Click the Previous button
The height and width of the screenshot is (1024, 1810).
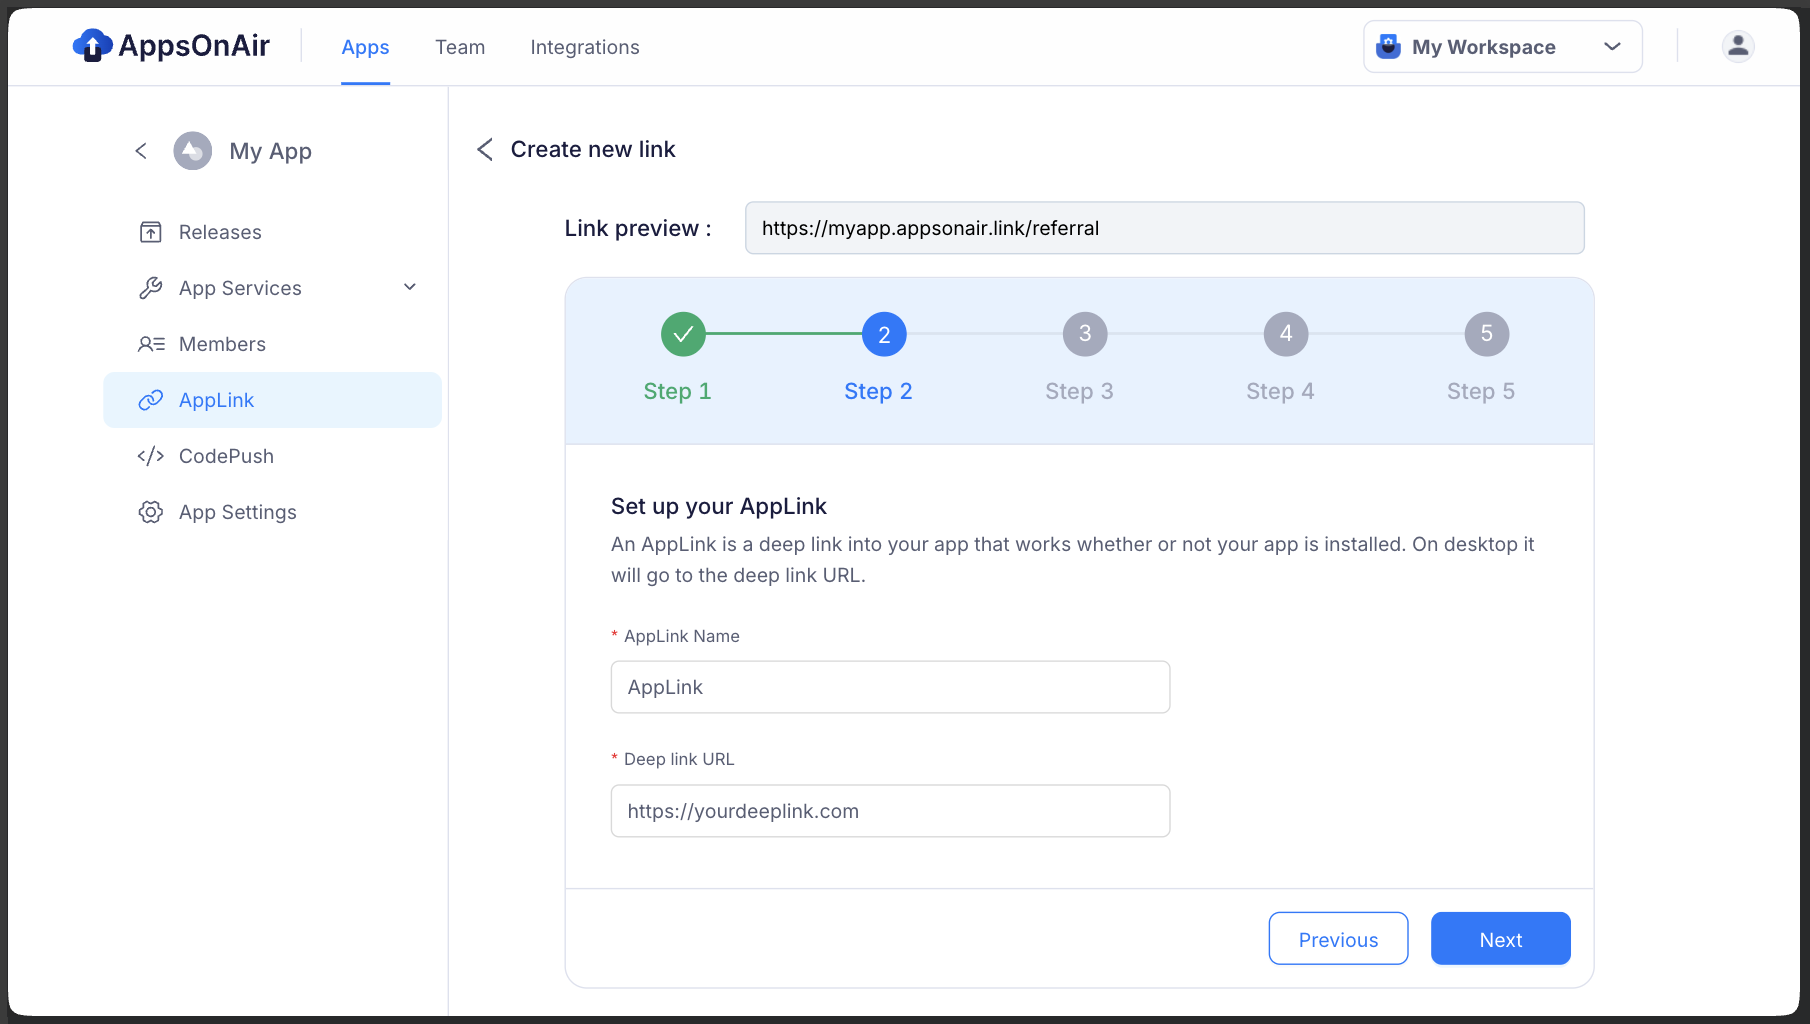(1338, 939)
